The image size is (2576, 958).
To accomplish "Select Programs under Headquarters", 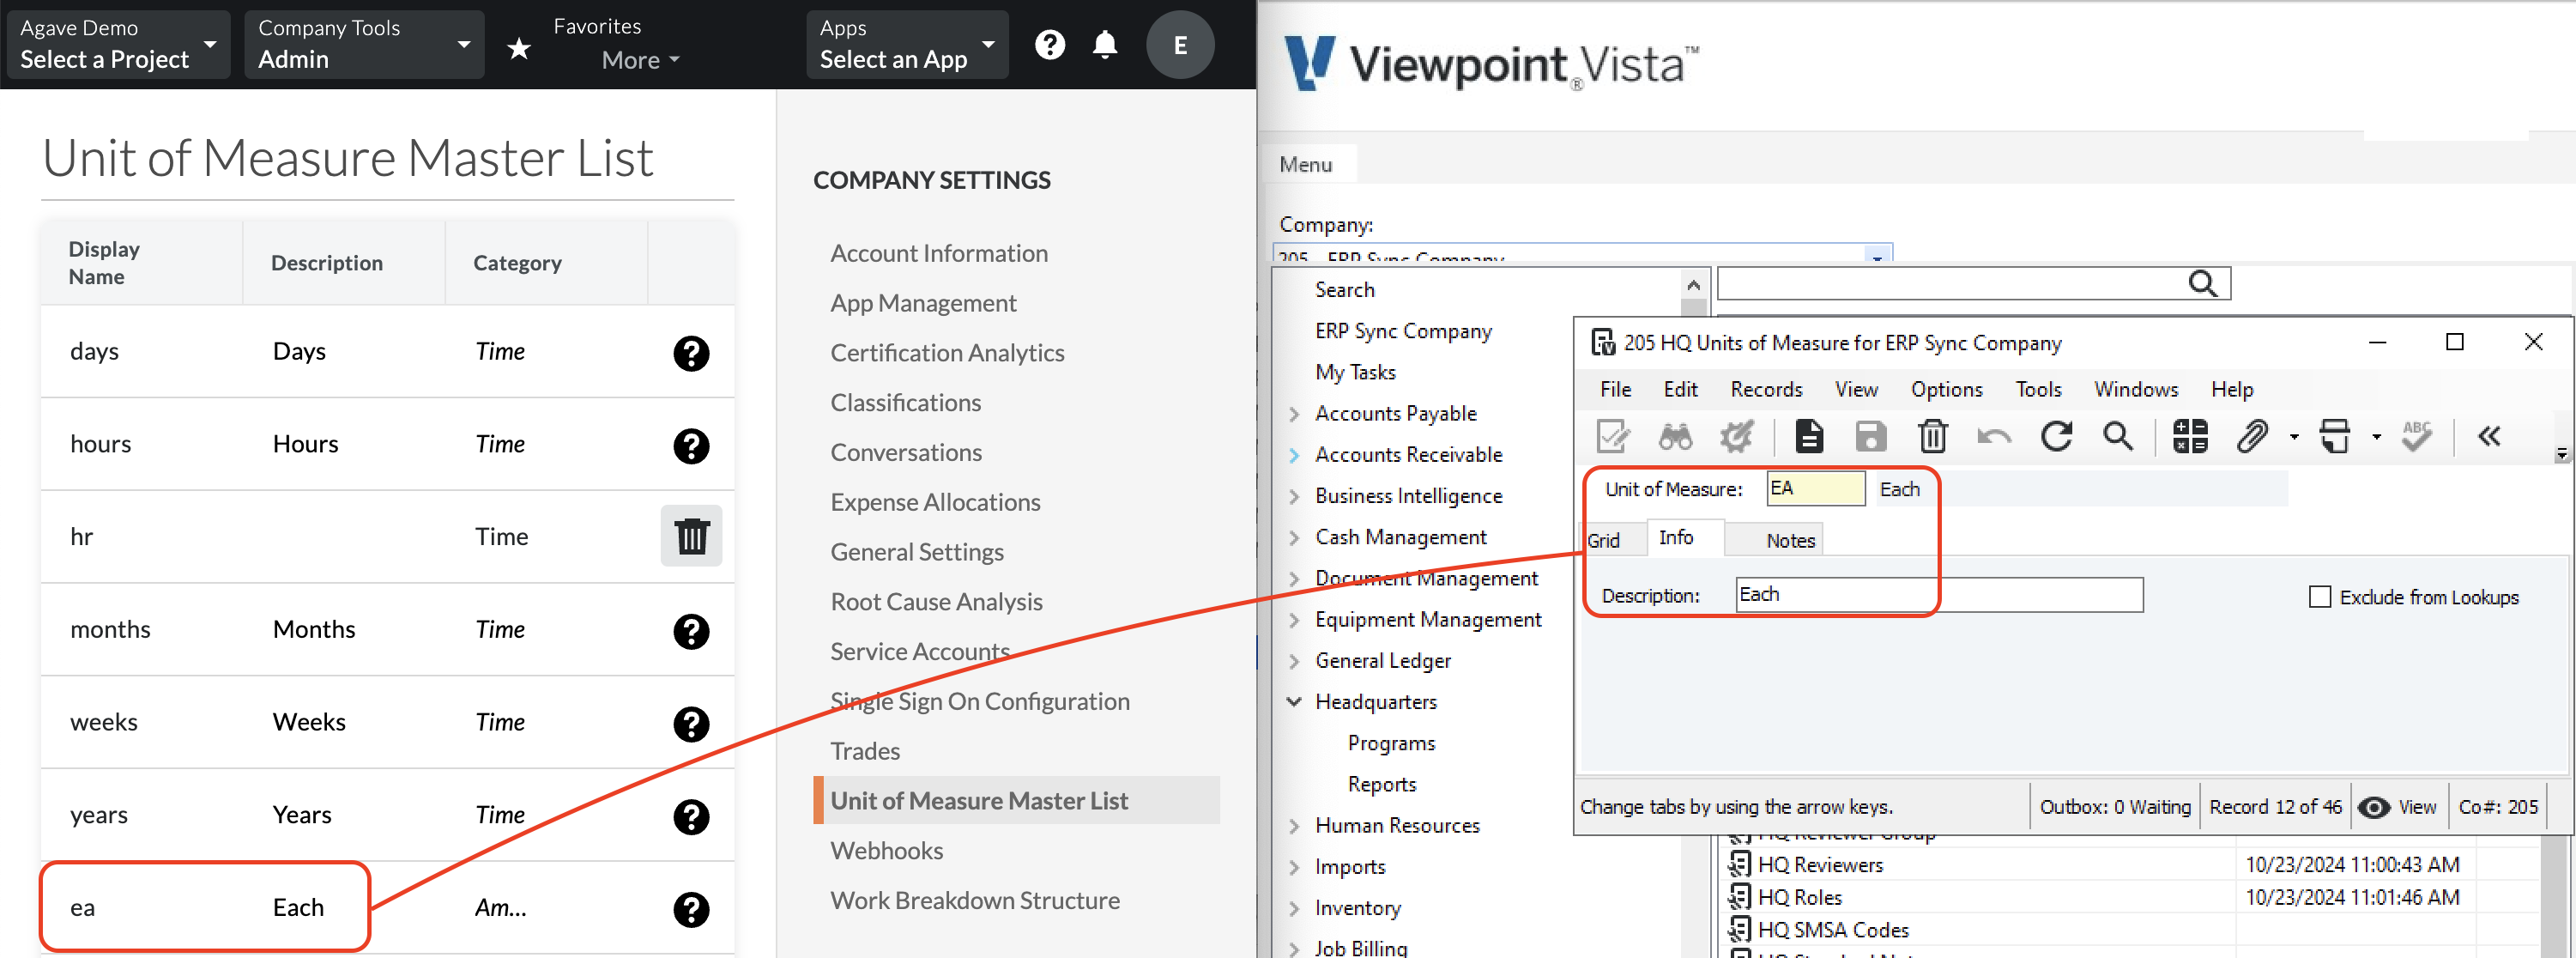I will [x=1391, y=744].
